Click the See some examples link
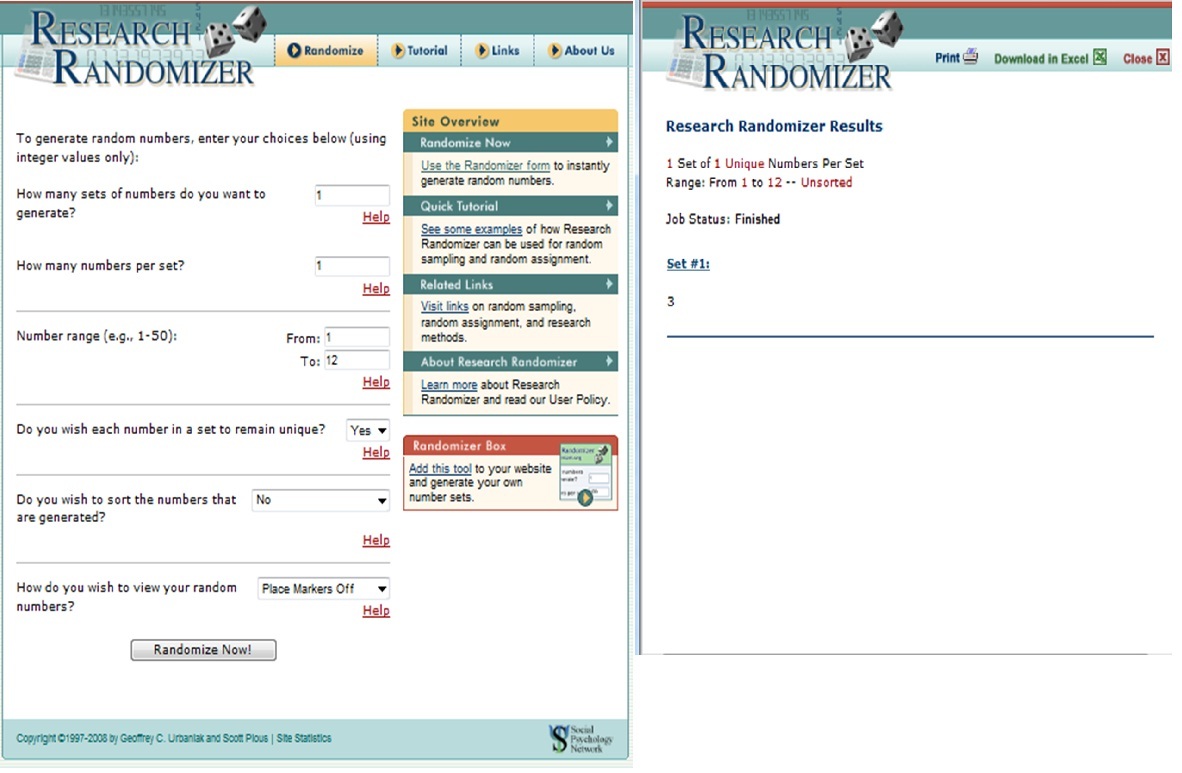 pos(471,229)
